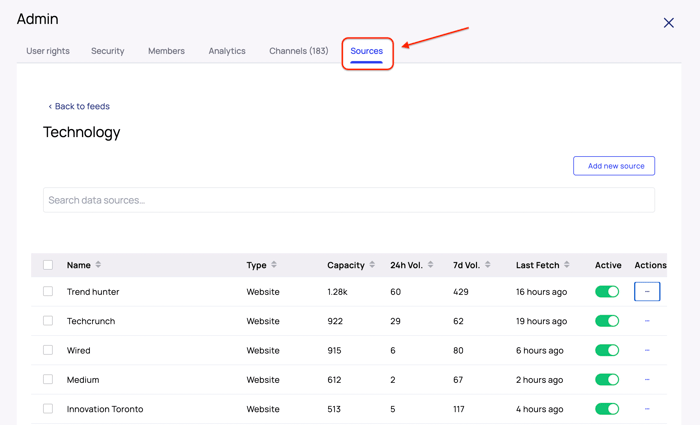Screen dimensions: 700x425
Task: Check the Techcrunch row checkbox
Action: pos(48,321)
